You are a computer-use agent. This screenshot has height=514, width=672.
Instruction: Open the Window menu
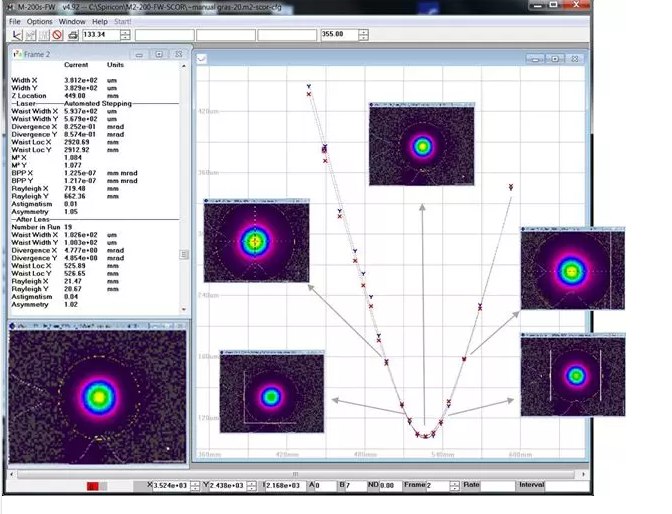tap(72, 21)
